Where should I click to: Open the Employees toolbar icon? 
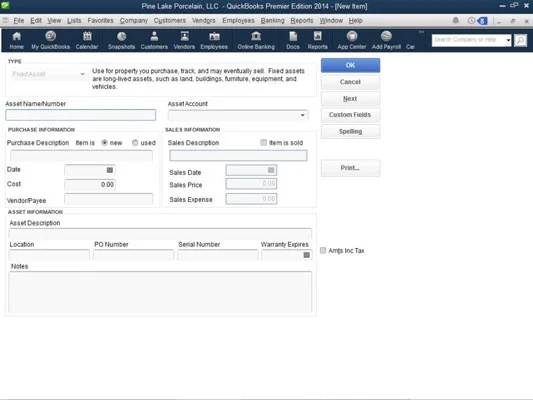214,40
